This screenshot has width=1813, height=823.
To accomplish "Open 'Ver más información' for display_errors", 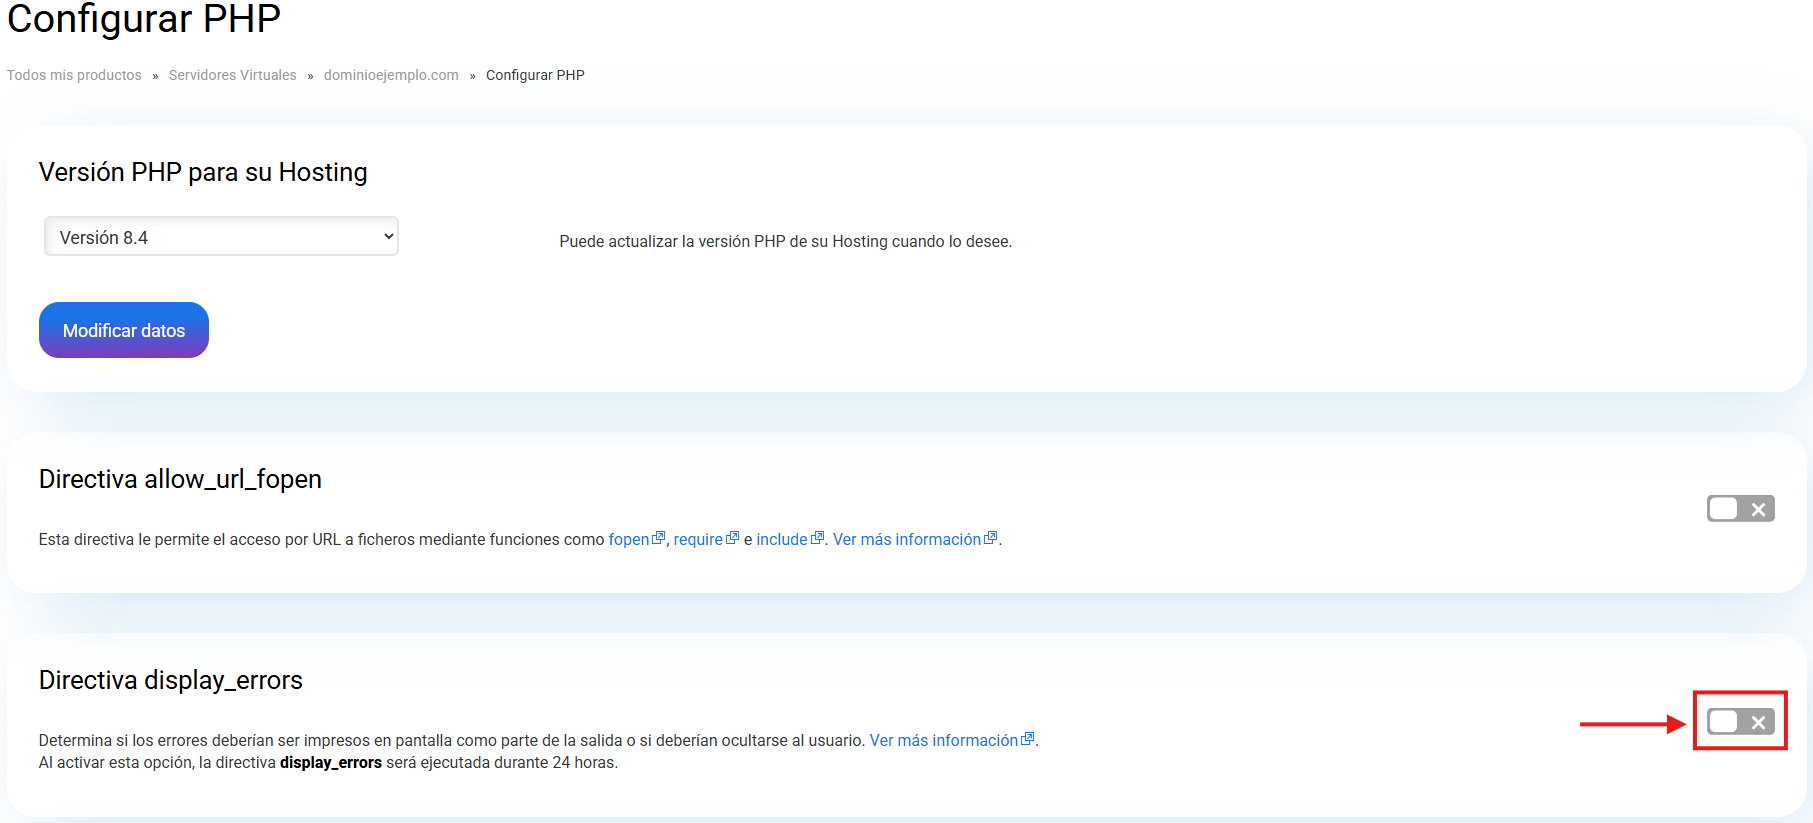I will tap(943, 741).
